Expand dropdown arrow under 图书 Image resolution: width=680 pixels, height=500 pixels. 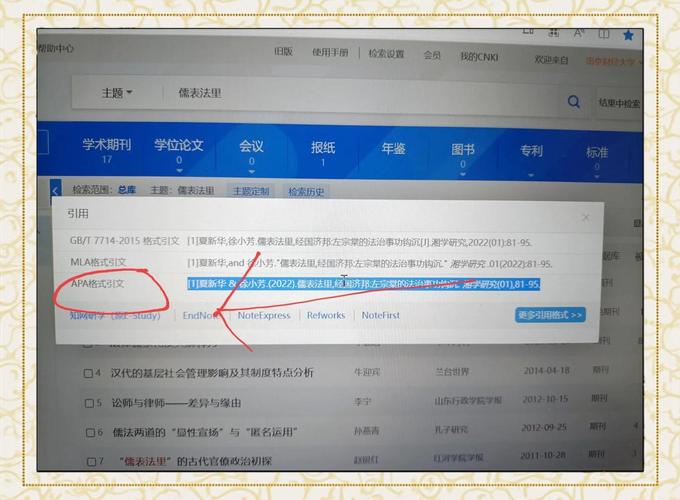click(463, 174)
